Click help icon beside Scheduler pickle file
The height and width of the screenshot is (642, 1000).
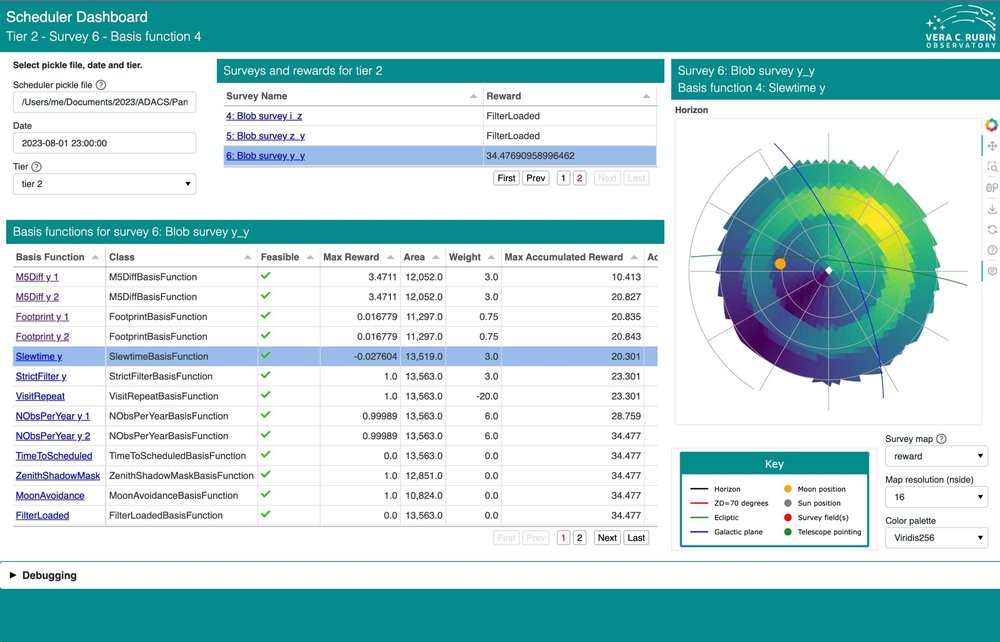(x=101, y=86)
